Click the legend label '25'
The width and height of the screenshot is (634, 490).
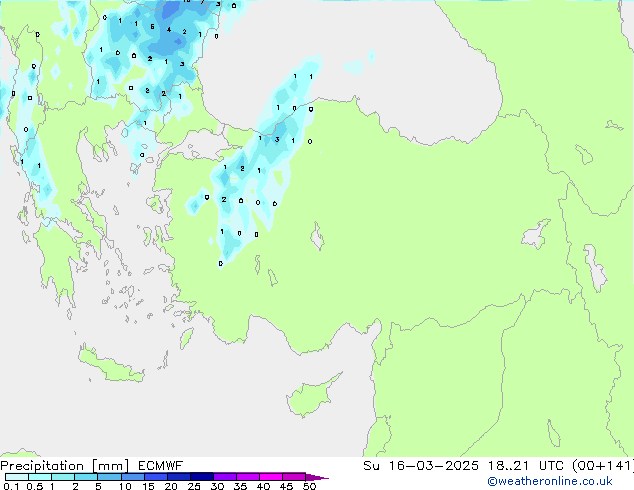pos(194,486)
